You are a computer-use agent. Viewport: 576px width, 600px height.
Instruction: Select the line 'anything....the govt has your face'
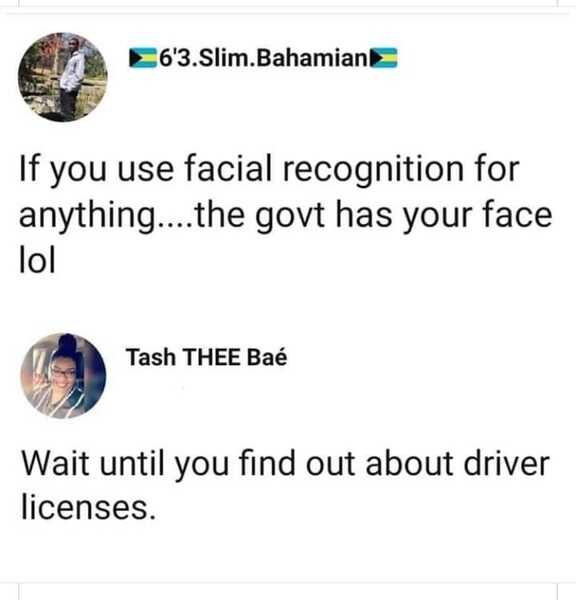286,215
